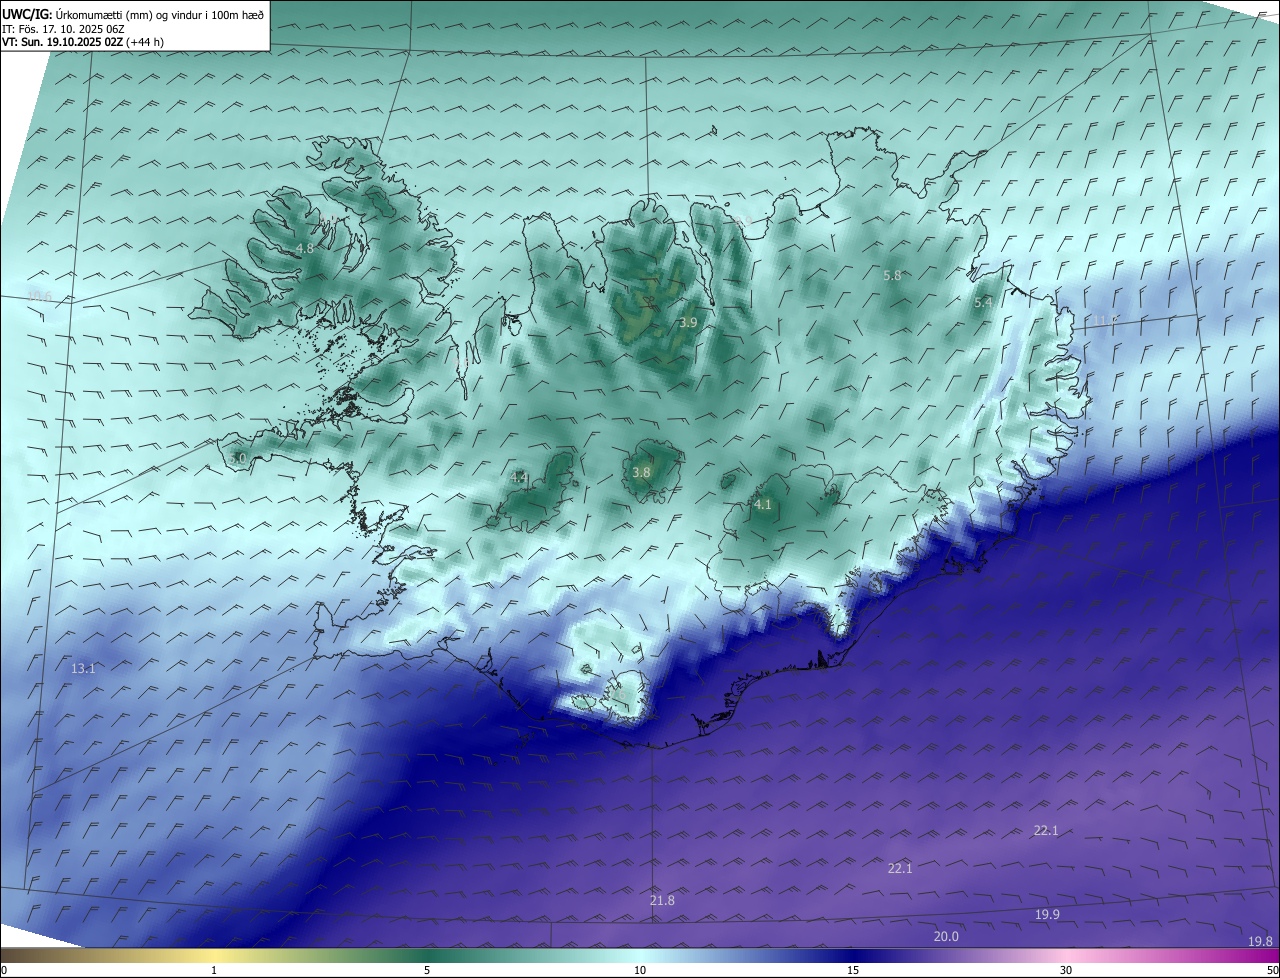This screenshot has width=1280, height=978.
Task: Click the 1 tick on the color scale
Action: (214, 970)
